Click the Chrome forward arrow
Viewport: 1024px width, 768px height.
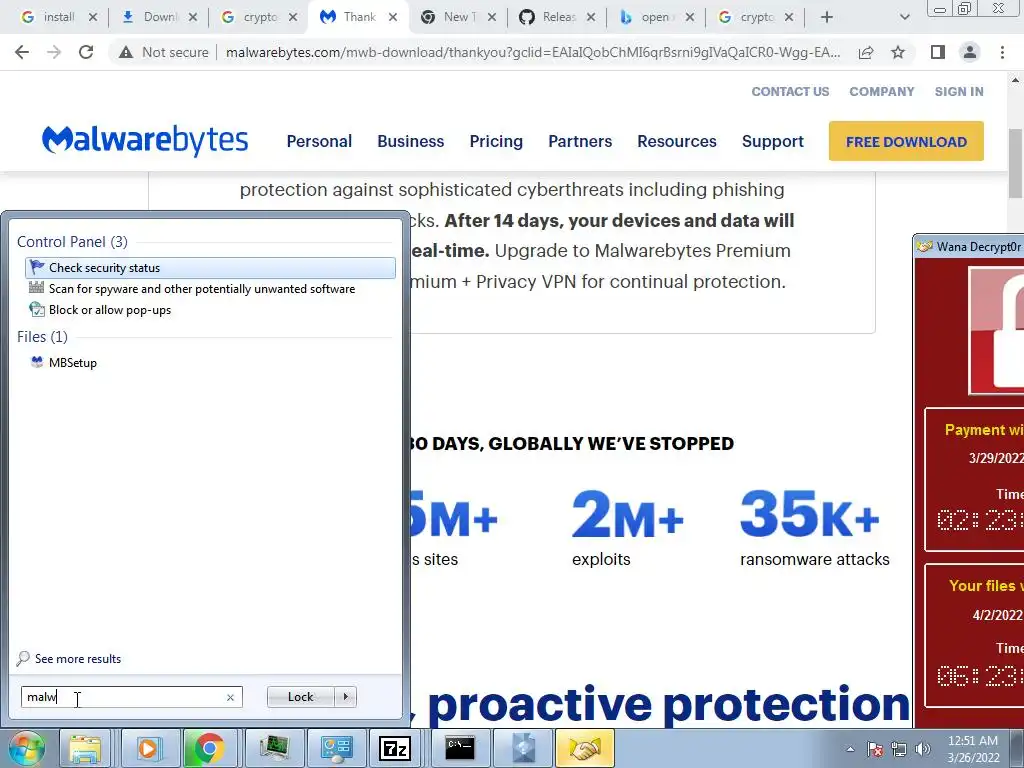pyautogui.click(x=54, y=52)
